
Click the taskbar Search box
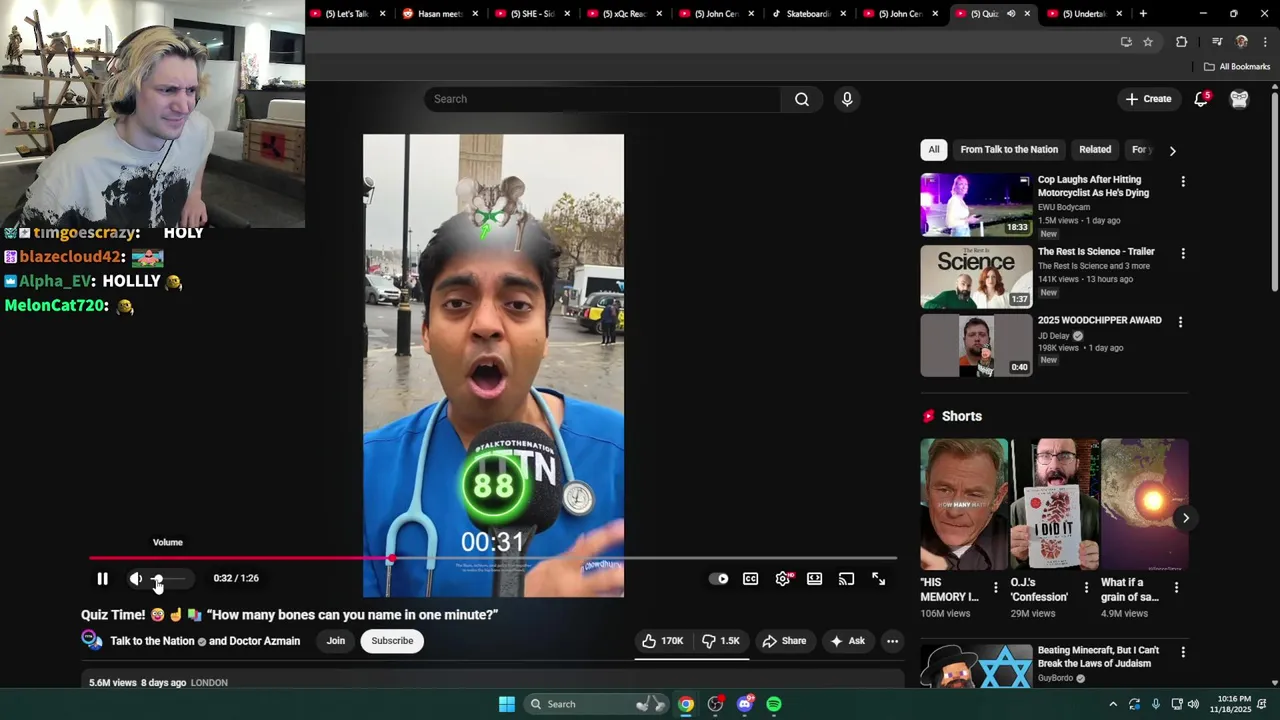coord(598,704)
